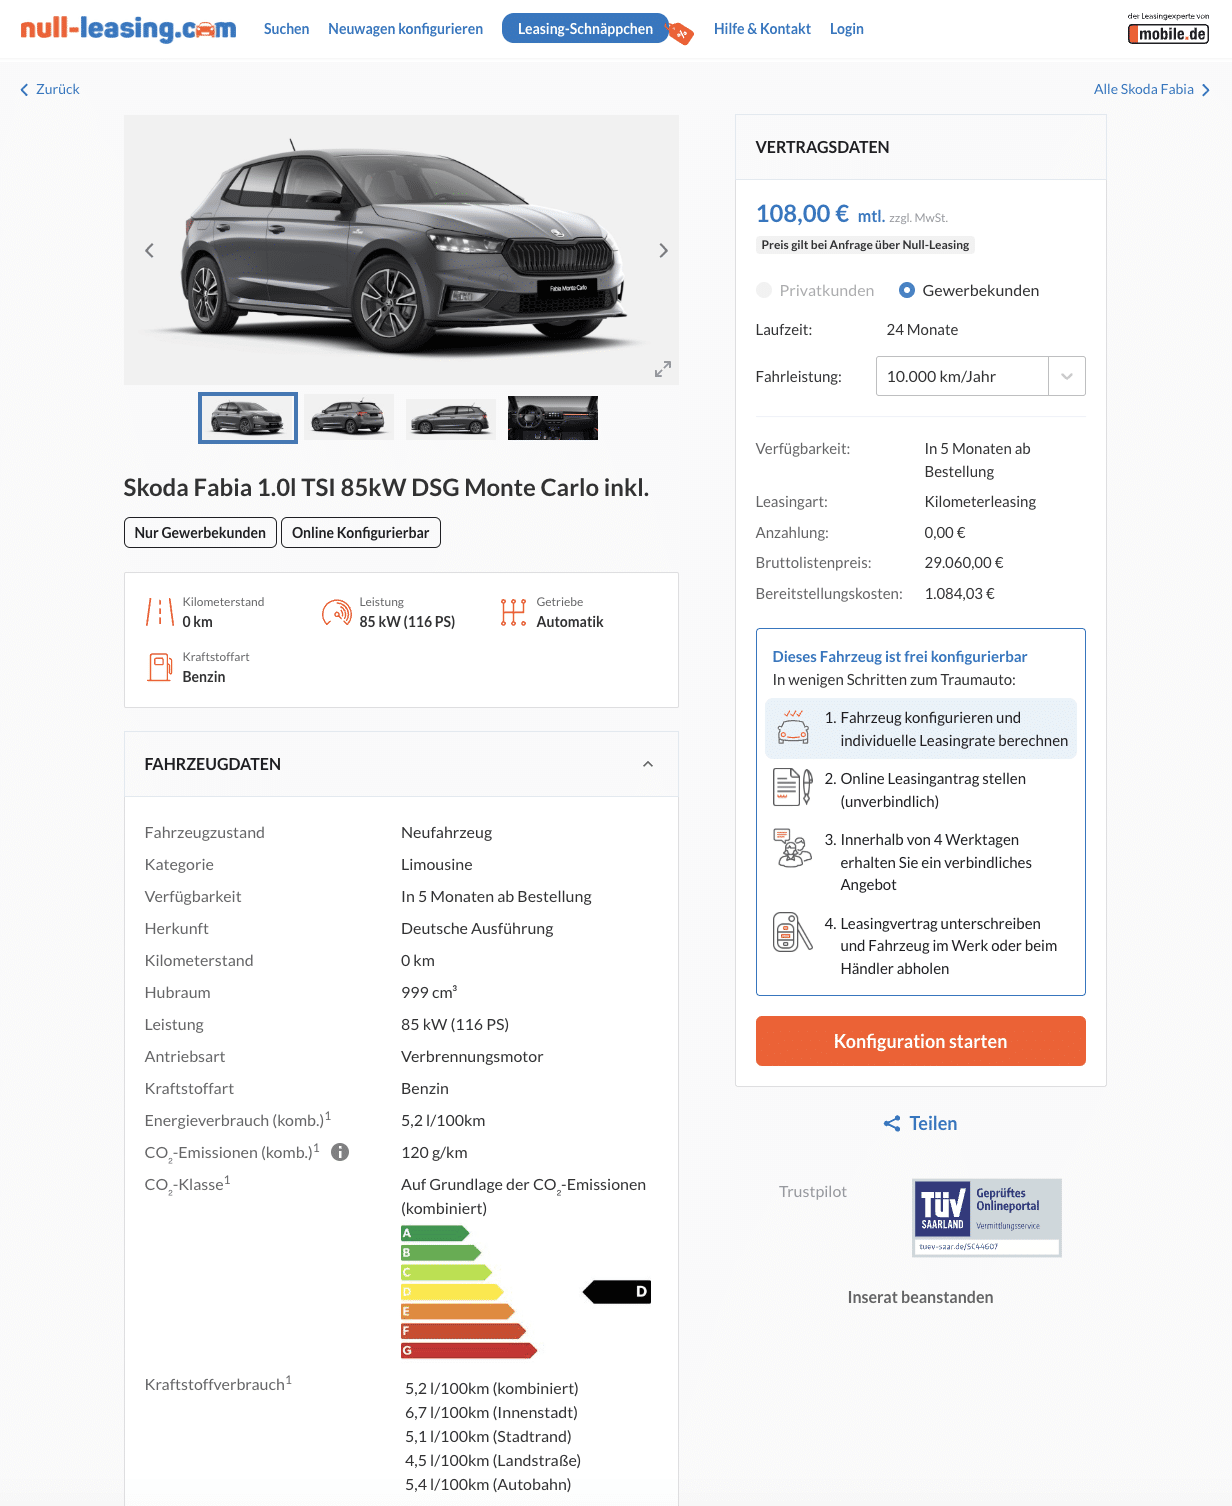1232x1506 pixels.
Task: Click the Kraftstoffart fuel pump icon
Action: click(x=160, y=667)
